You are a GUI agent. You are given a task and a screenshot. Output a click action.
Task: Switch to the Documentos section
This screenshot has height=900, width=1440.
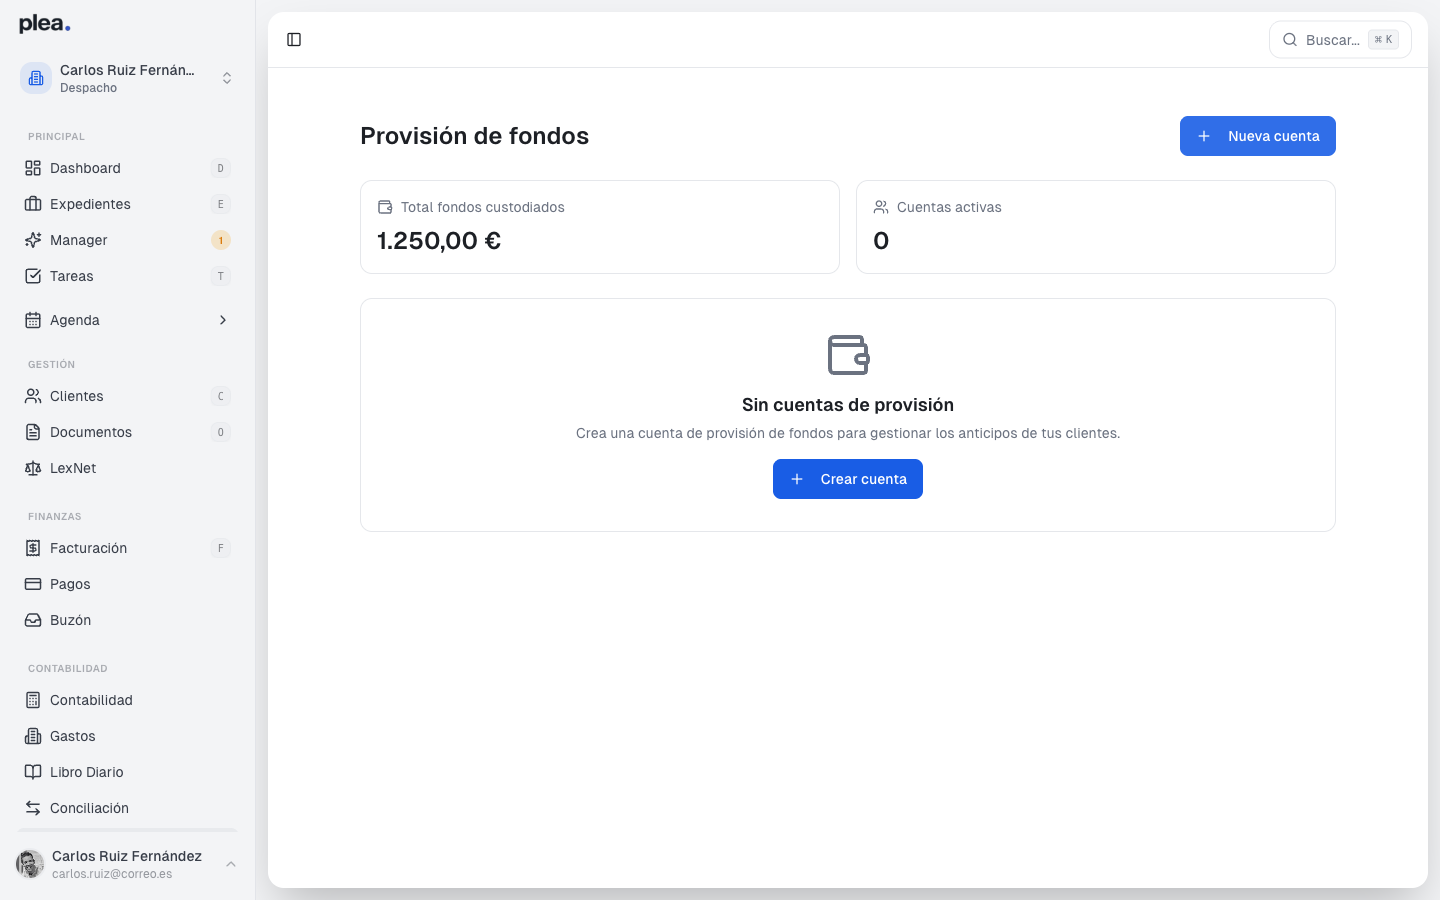[x=91, y=432]
